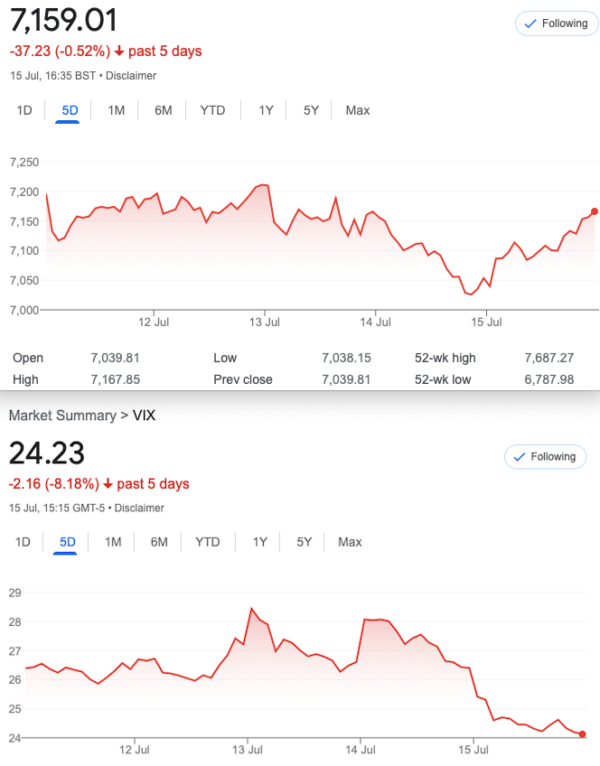This screenshot has height=766, width=600.
Task: Switch VIX chart to 1M view
Action: coord(113,542)
